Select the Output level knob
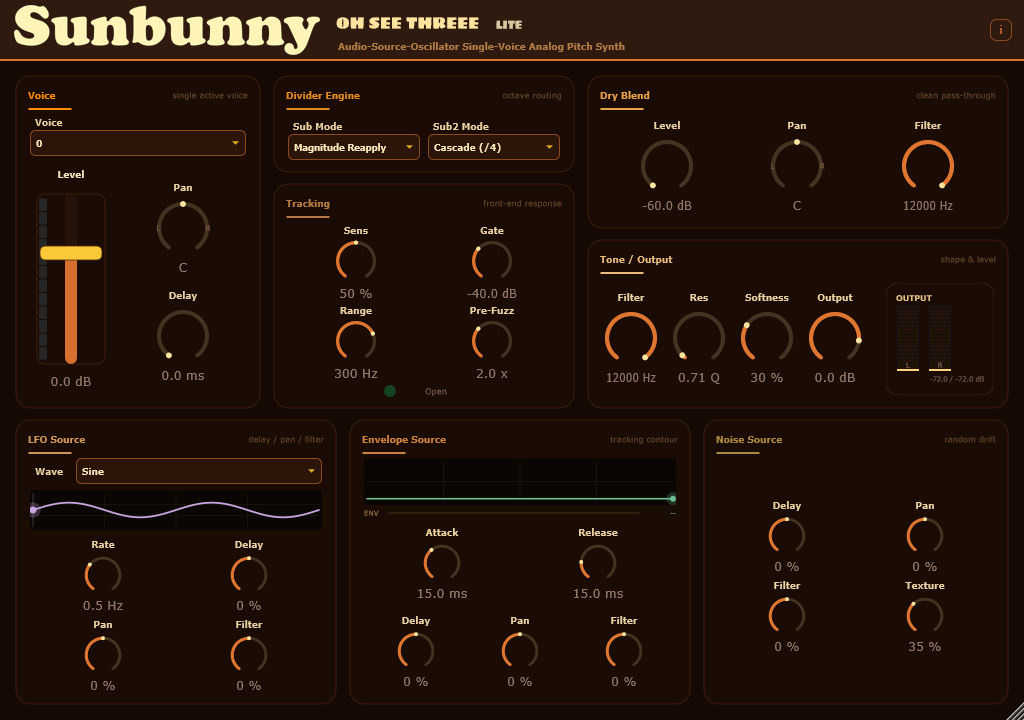Image resolution: width=1024 pixels, height=720 pixels. pyautogui.click(x=835, y=338)
